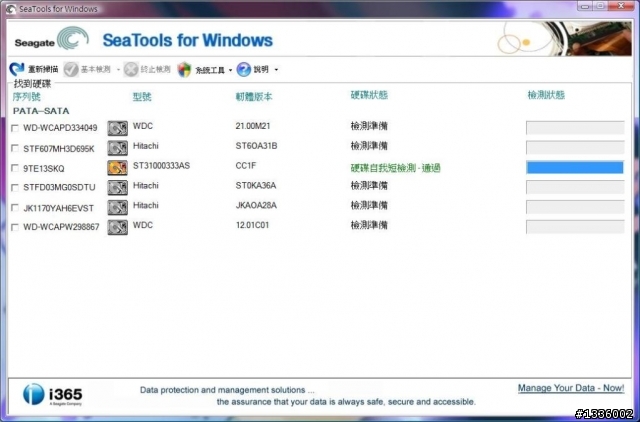This screenshot has height=422, width=640.
Task: Tick the checkbox for drive WD-WCAPW298867
Action: 15,227
